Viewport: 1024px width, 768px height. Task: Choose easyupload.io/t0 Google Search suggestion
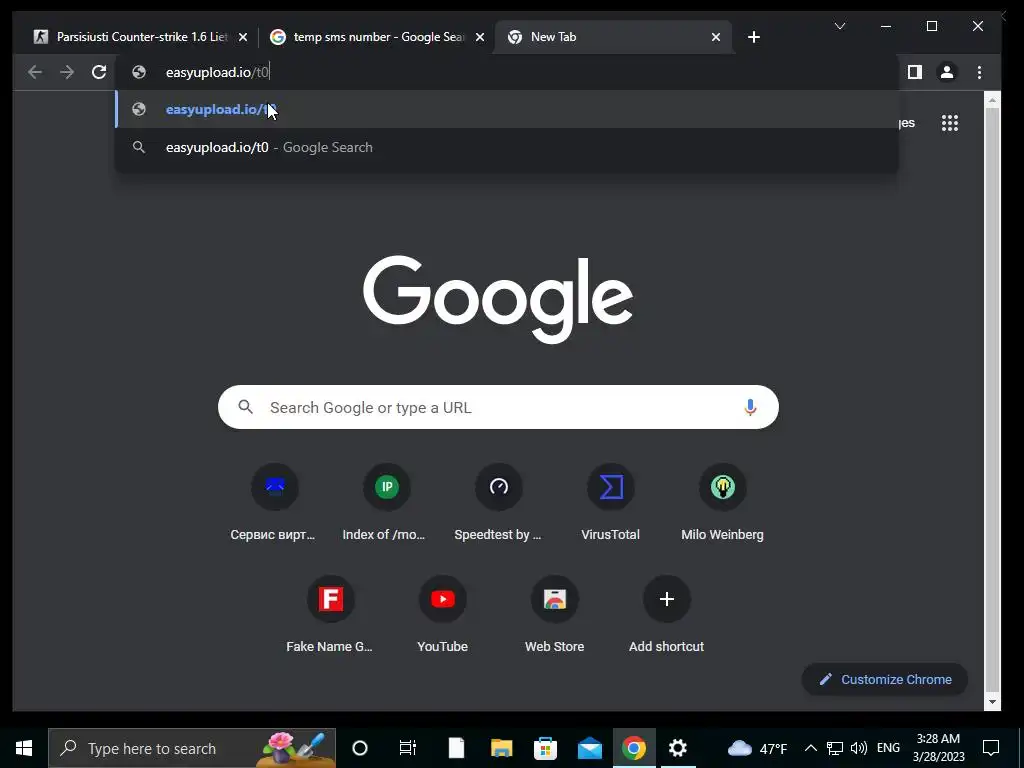coord(507,147)
